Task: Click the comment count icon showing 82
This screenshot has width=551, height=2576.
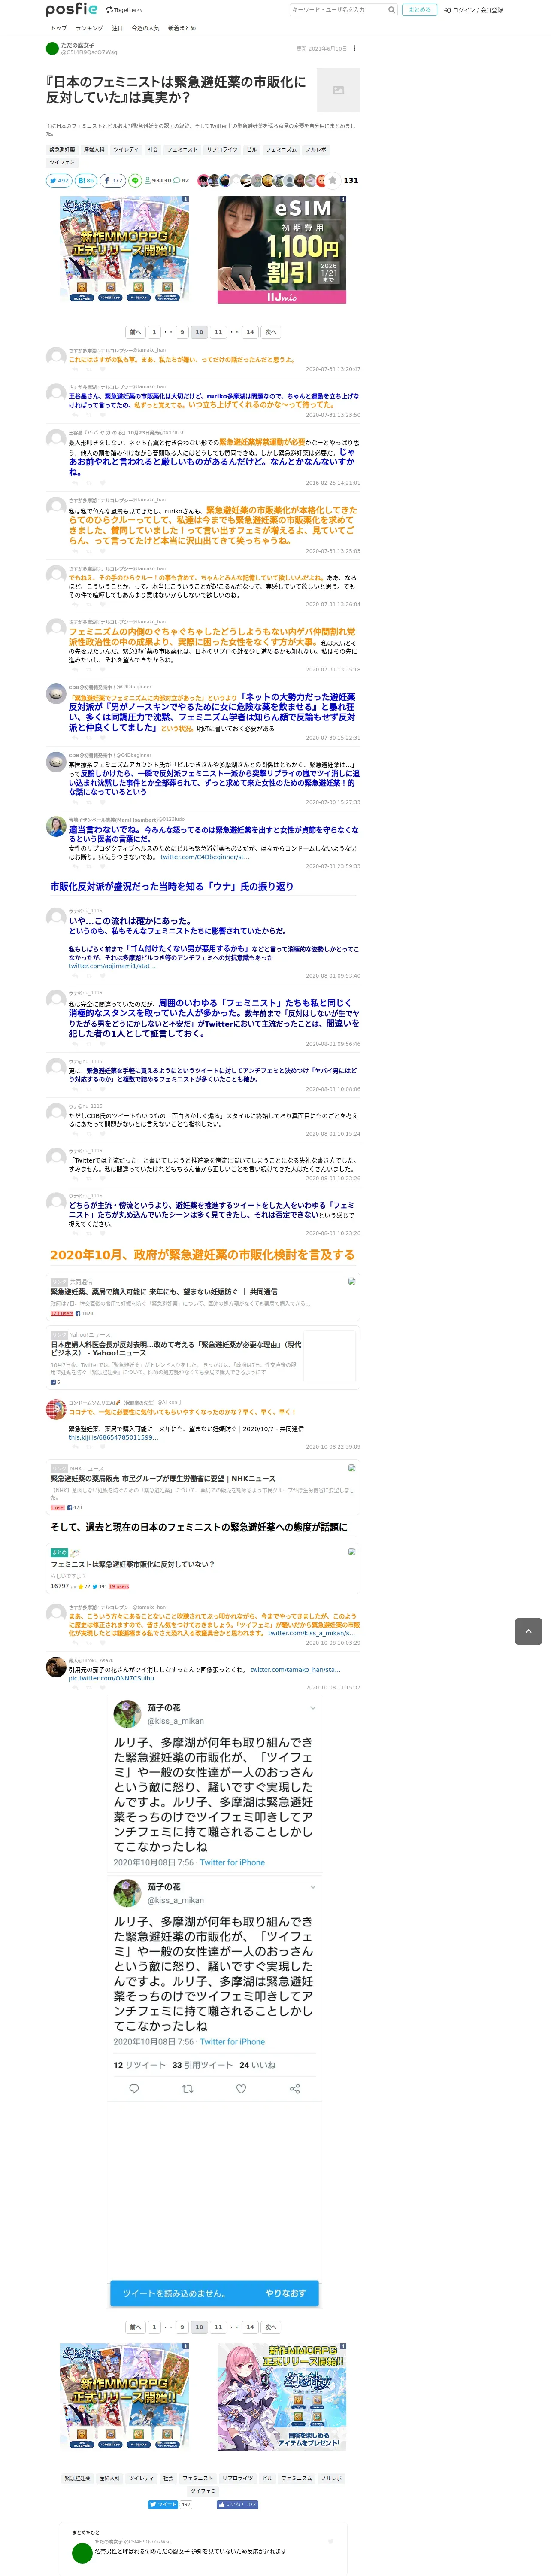Action: (181, 181)
